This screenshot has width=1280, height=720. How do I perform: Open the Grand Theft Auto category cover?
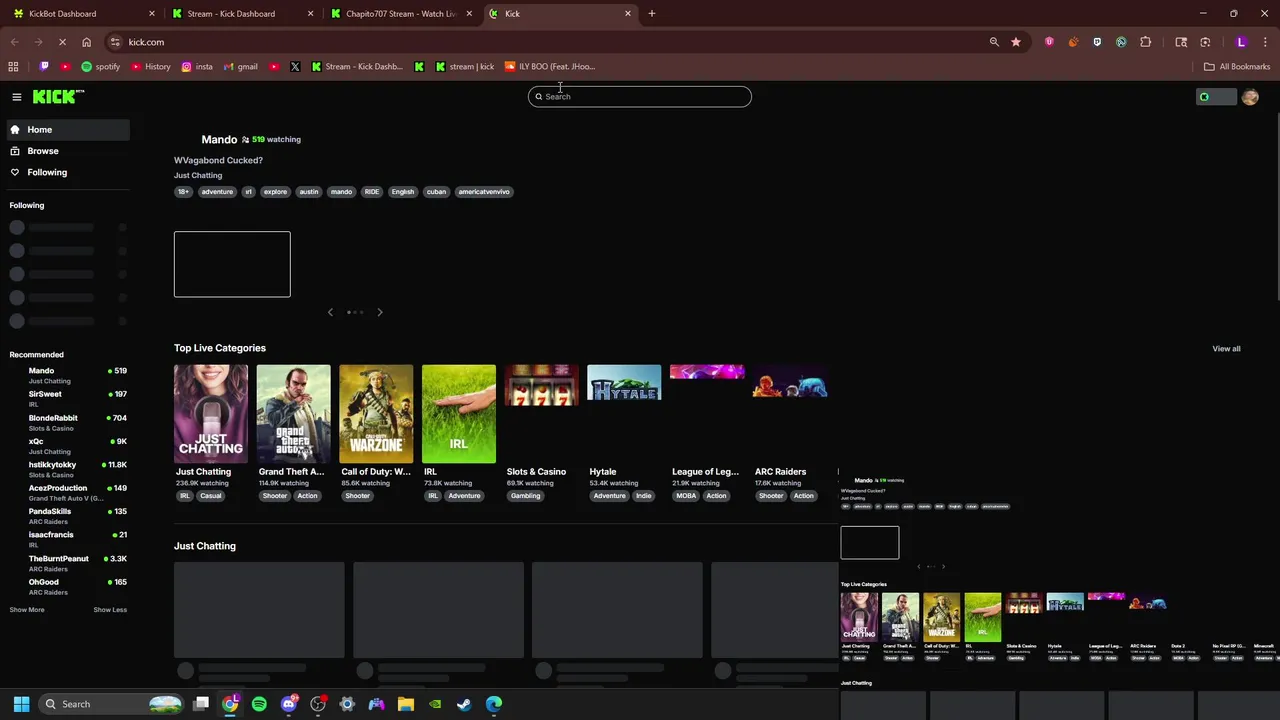click(293, 414)
